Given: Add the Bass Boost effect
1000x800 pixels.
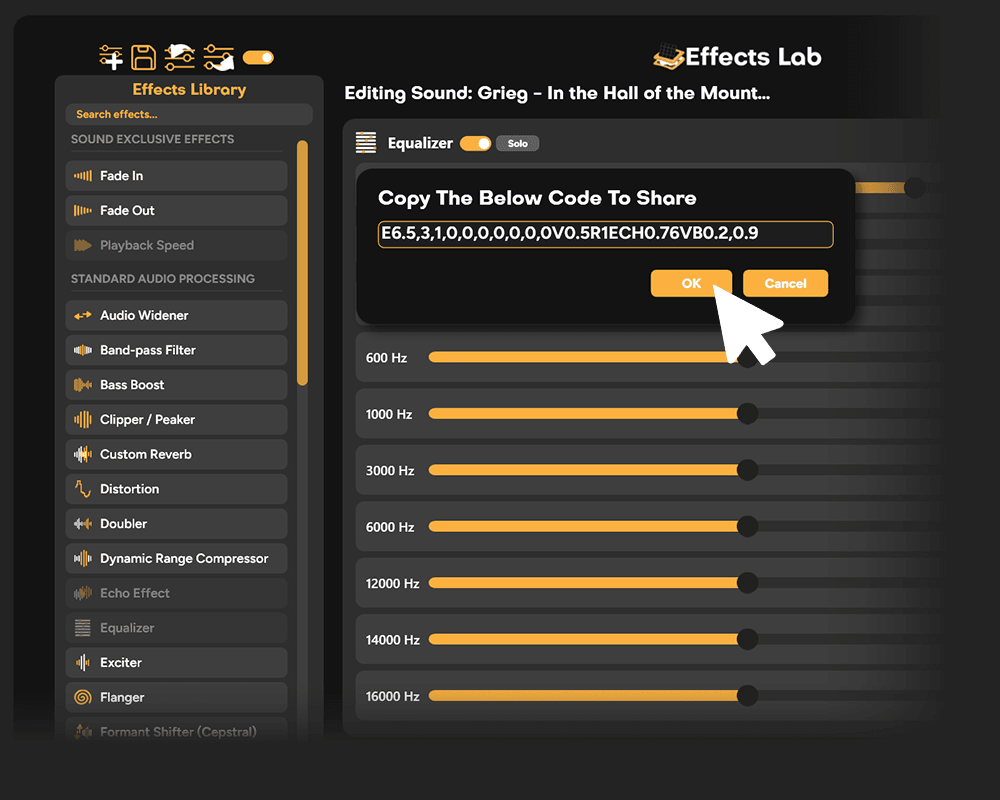Looking at the screenshot, I should click(x=176, y=385).
